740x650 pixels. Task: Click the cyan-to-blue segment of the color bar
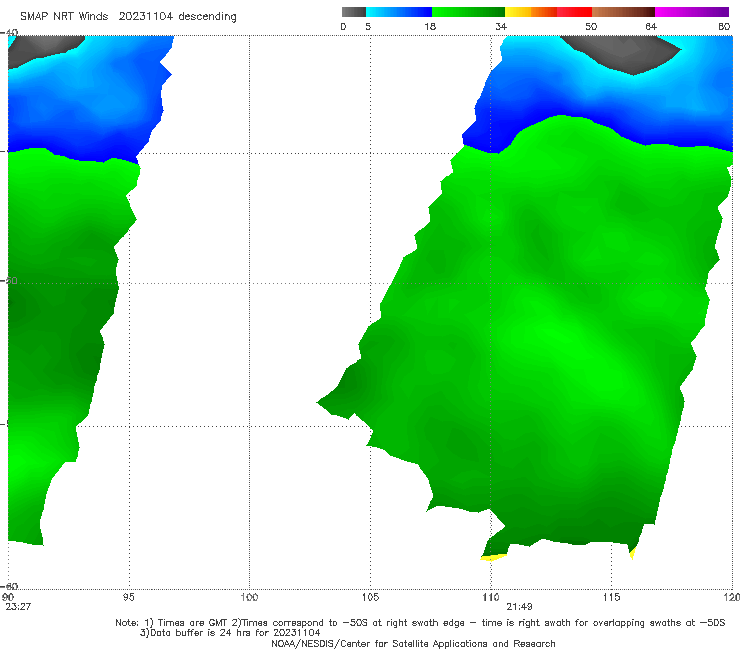pyautogui.click(x=399, y=12)
